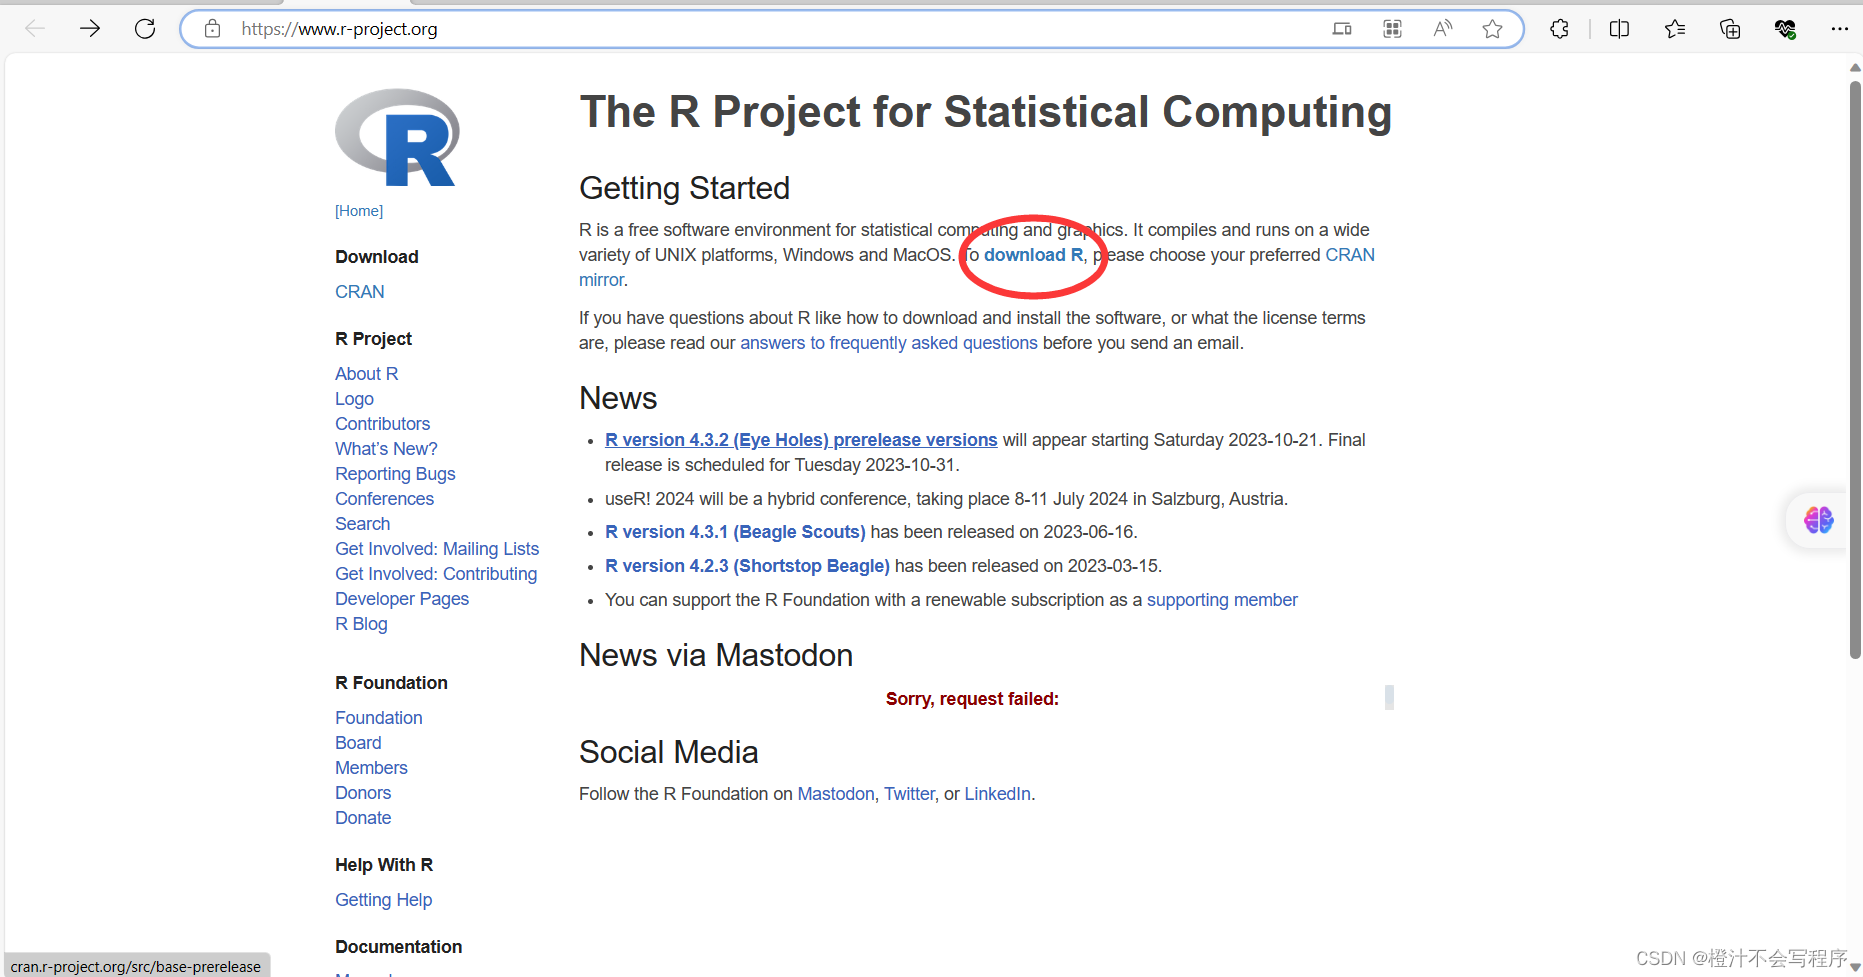Open the collections icon
The width and height of the screenshot is (1863, 977).
point(1730,29)
